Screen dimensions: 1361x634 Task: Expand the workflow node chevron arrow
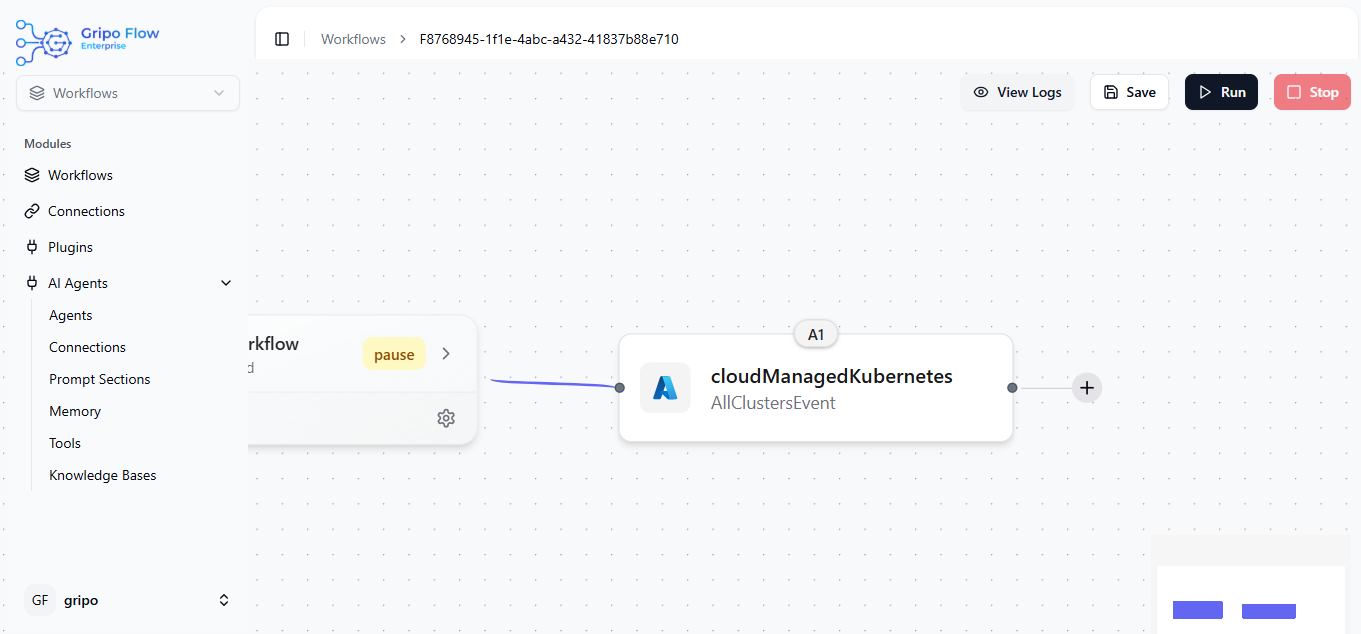tap(446, 354)
